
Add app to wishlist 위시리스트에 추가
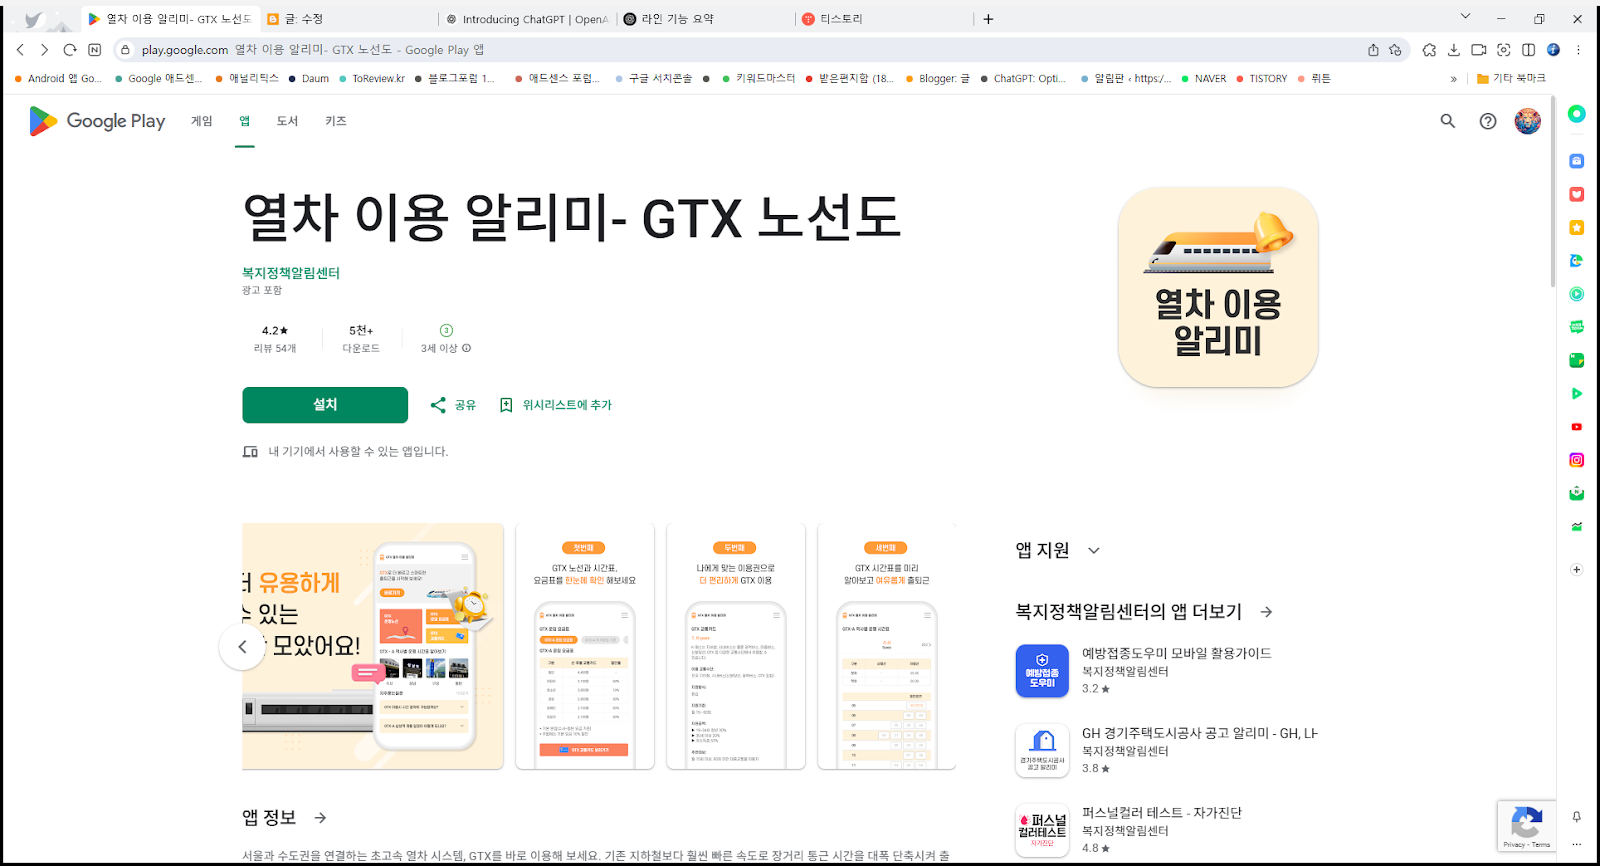[x=555, y=405]
